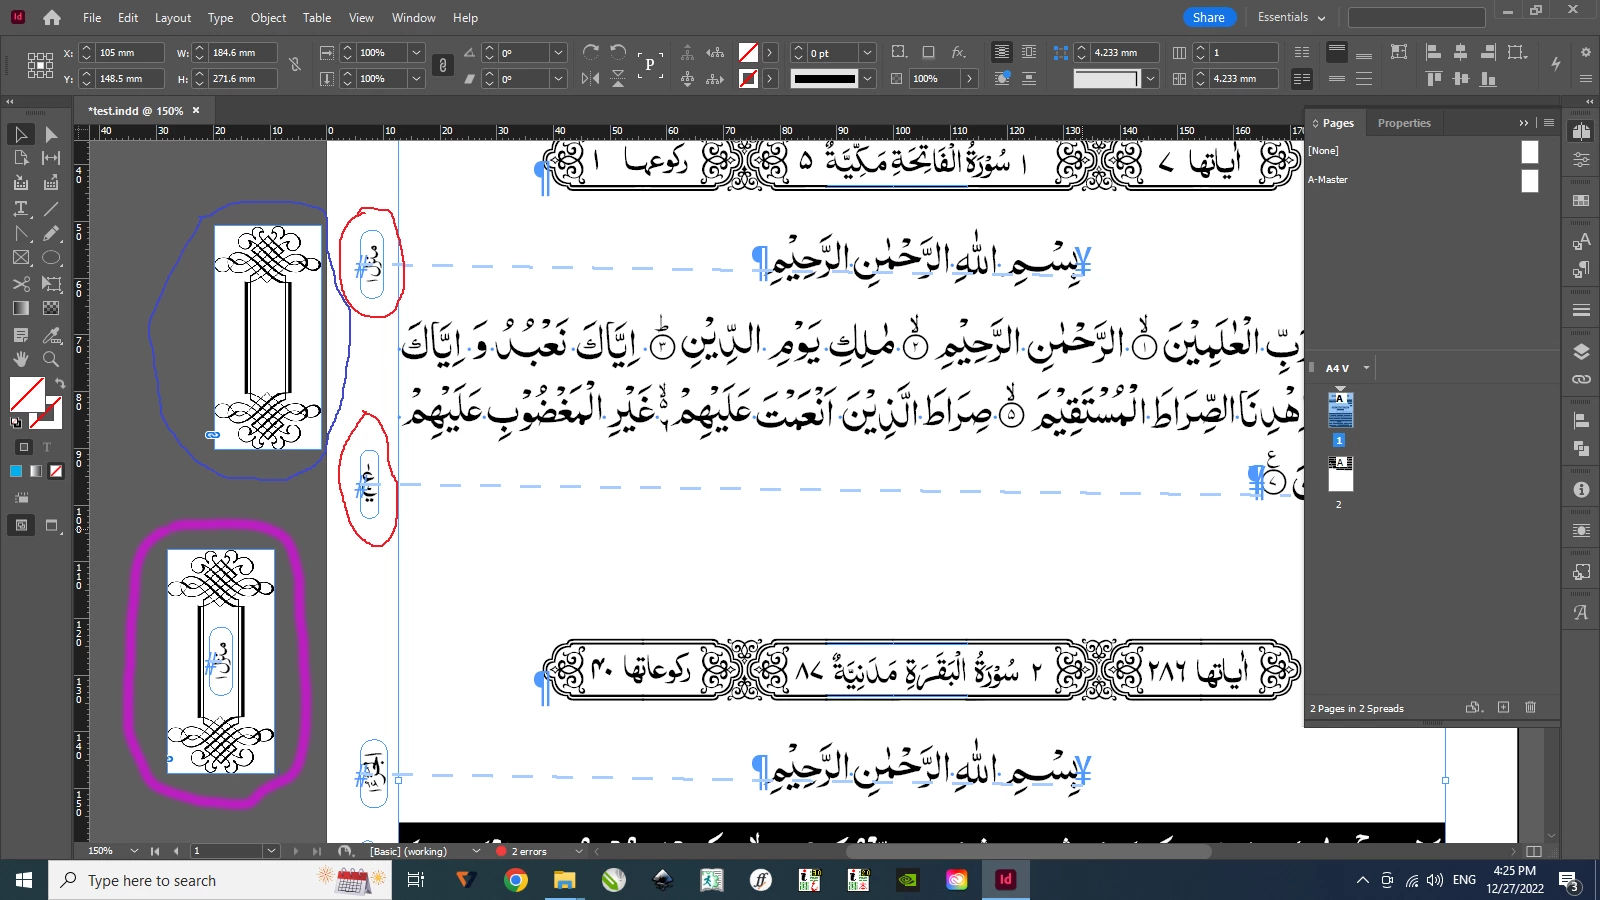Select the Gap tool
1600x900 pixels.
51,158
